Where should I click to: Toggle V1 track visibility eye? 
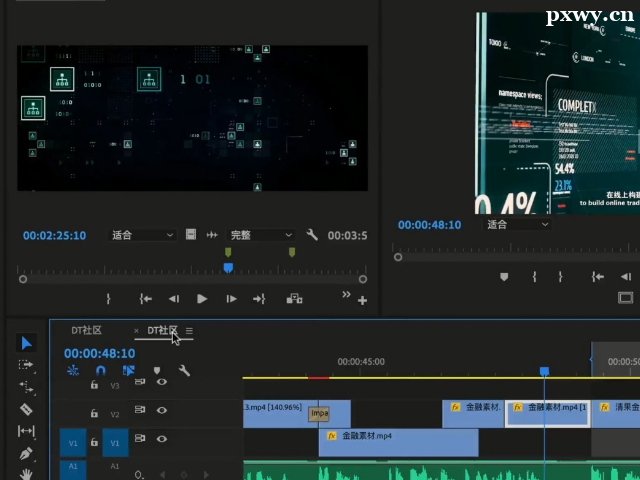click(x=161, y=438)
